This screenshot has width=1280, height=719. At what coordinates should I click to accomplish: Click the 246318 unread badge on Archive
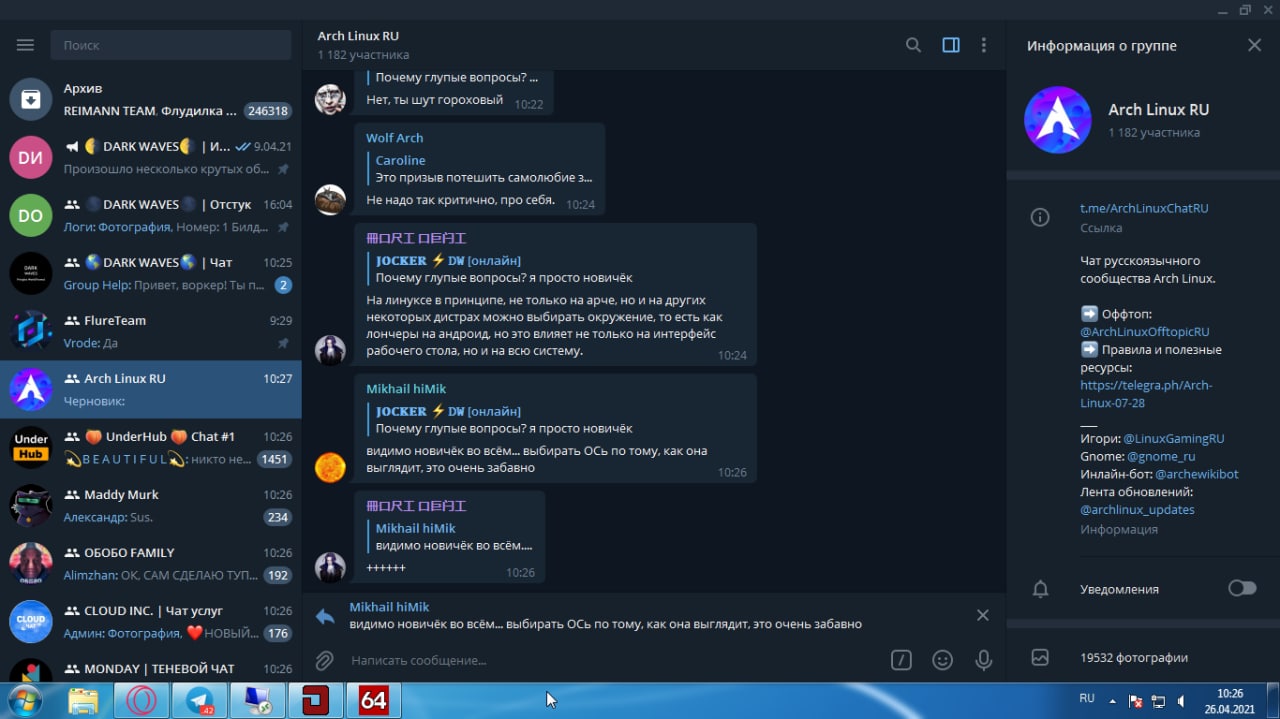click(x=268, y=111)
